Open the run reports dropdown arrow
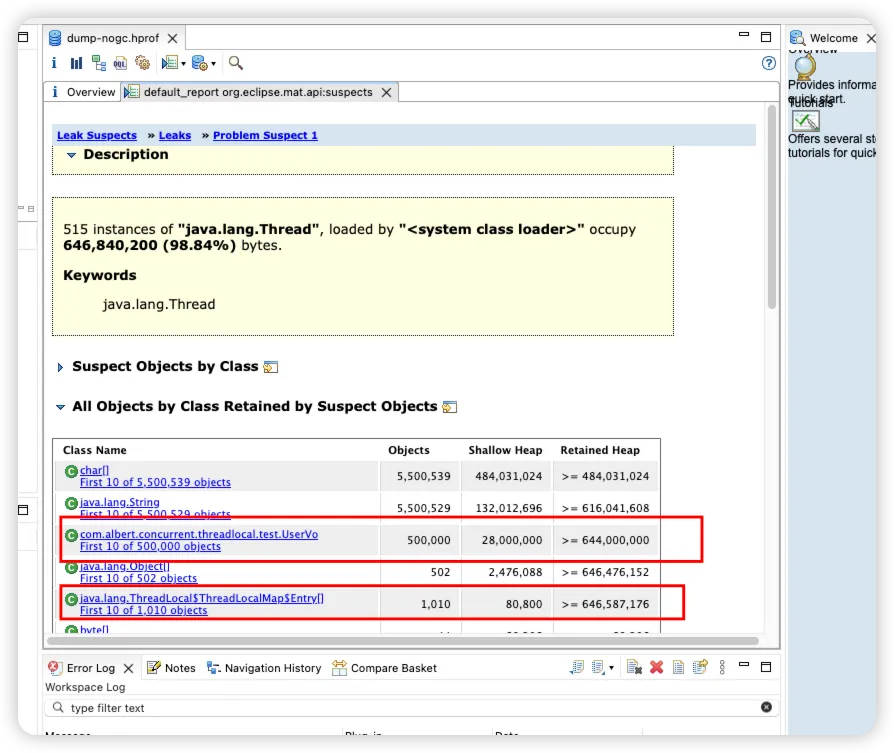This screenshot has width=894, height=753. [183, 64]
